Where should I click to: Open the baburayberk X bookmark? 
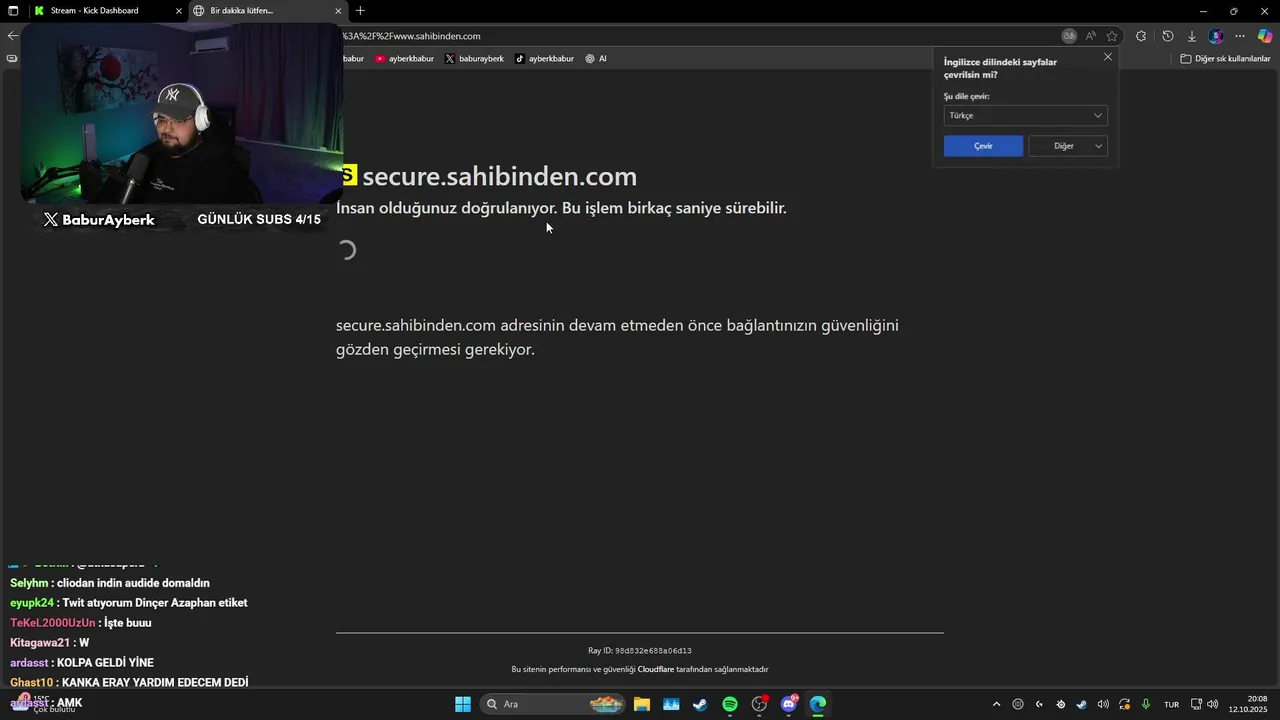[474, 59]
